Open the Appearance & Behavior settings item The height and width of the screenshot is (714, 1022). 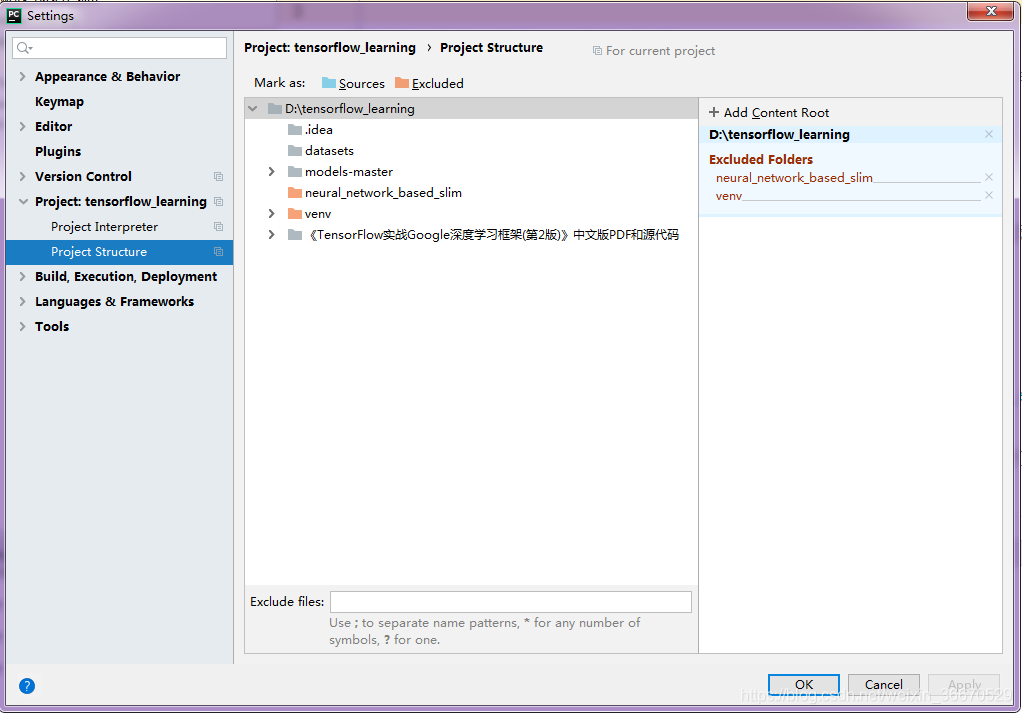(108, 76)
